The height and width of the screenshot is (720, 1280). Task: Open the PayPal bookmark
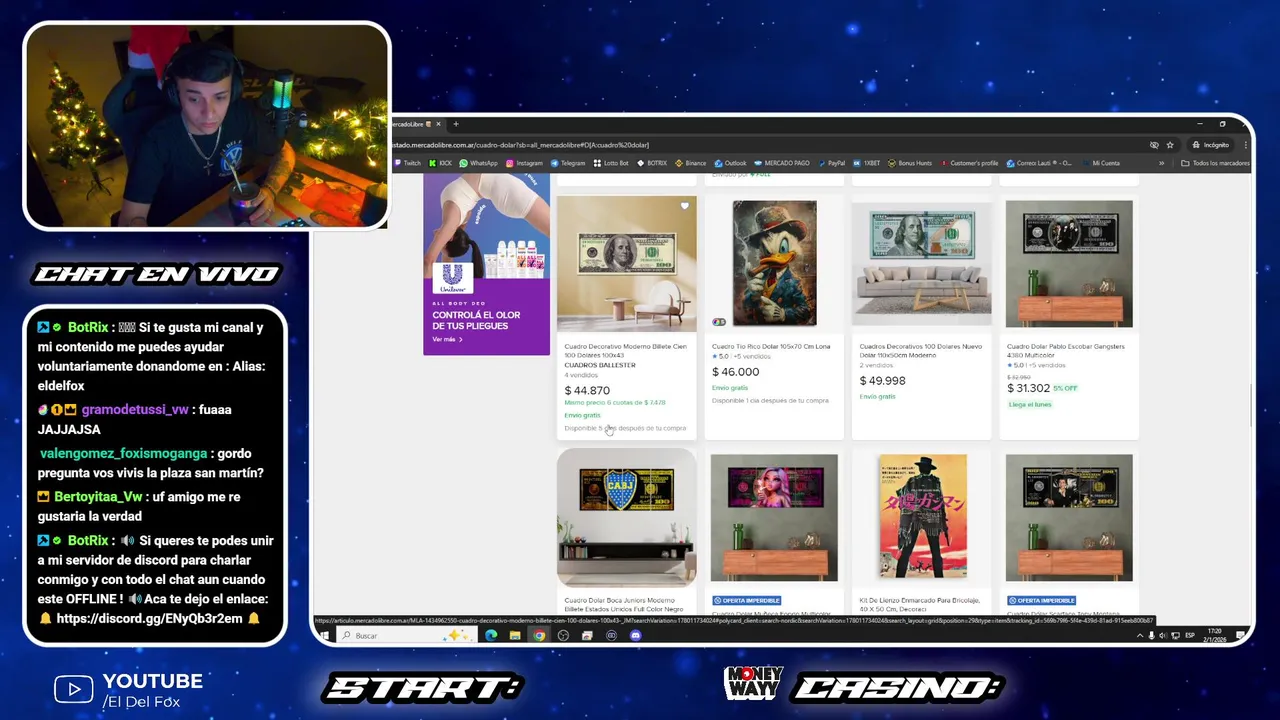[832, 163]
